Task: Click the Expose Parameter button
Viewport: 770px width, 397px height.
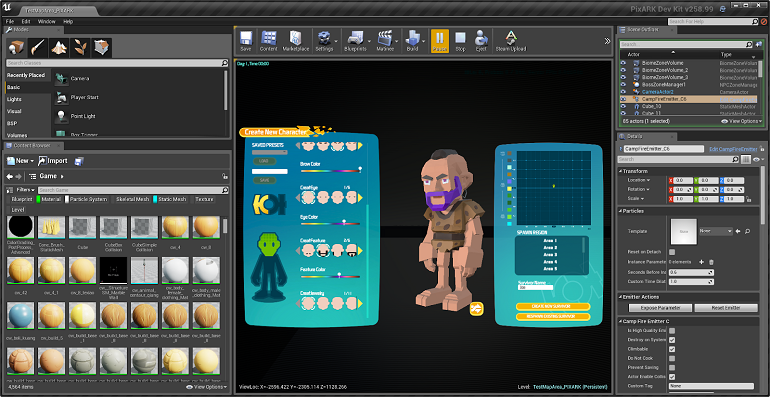Action: [x=660, y=308]
